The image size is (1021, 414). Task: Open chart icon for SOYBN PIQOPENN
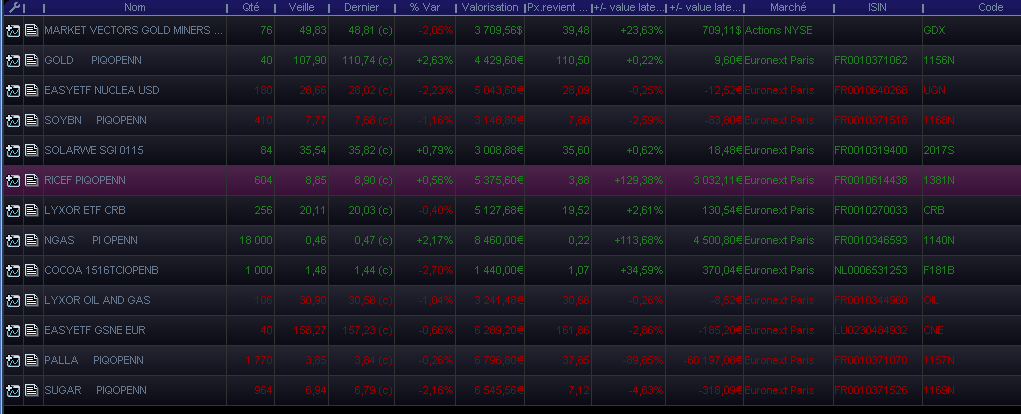[13, 120]
